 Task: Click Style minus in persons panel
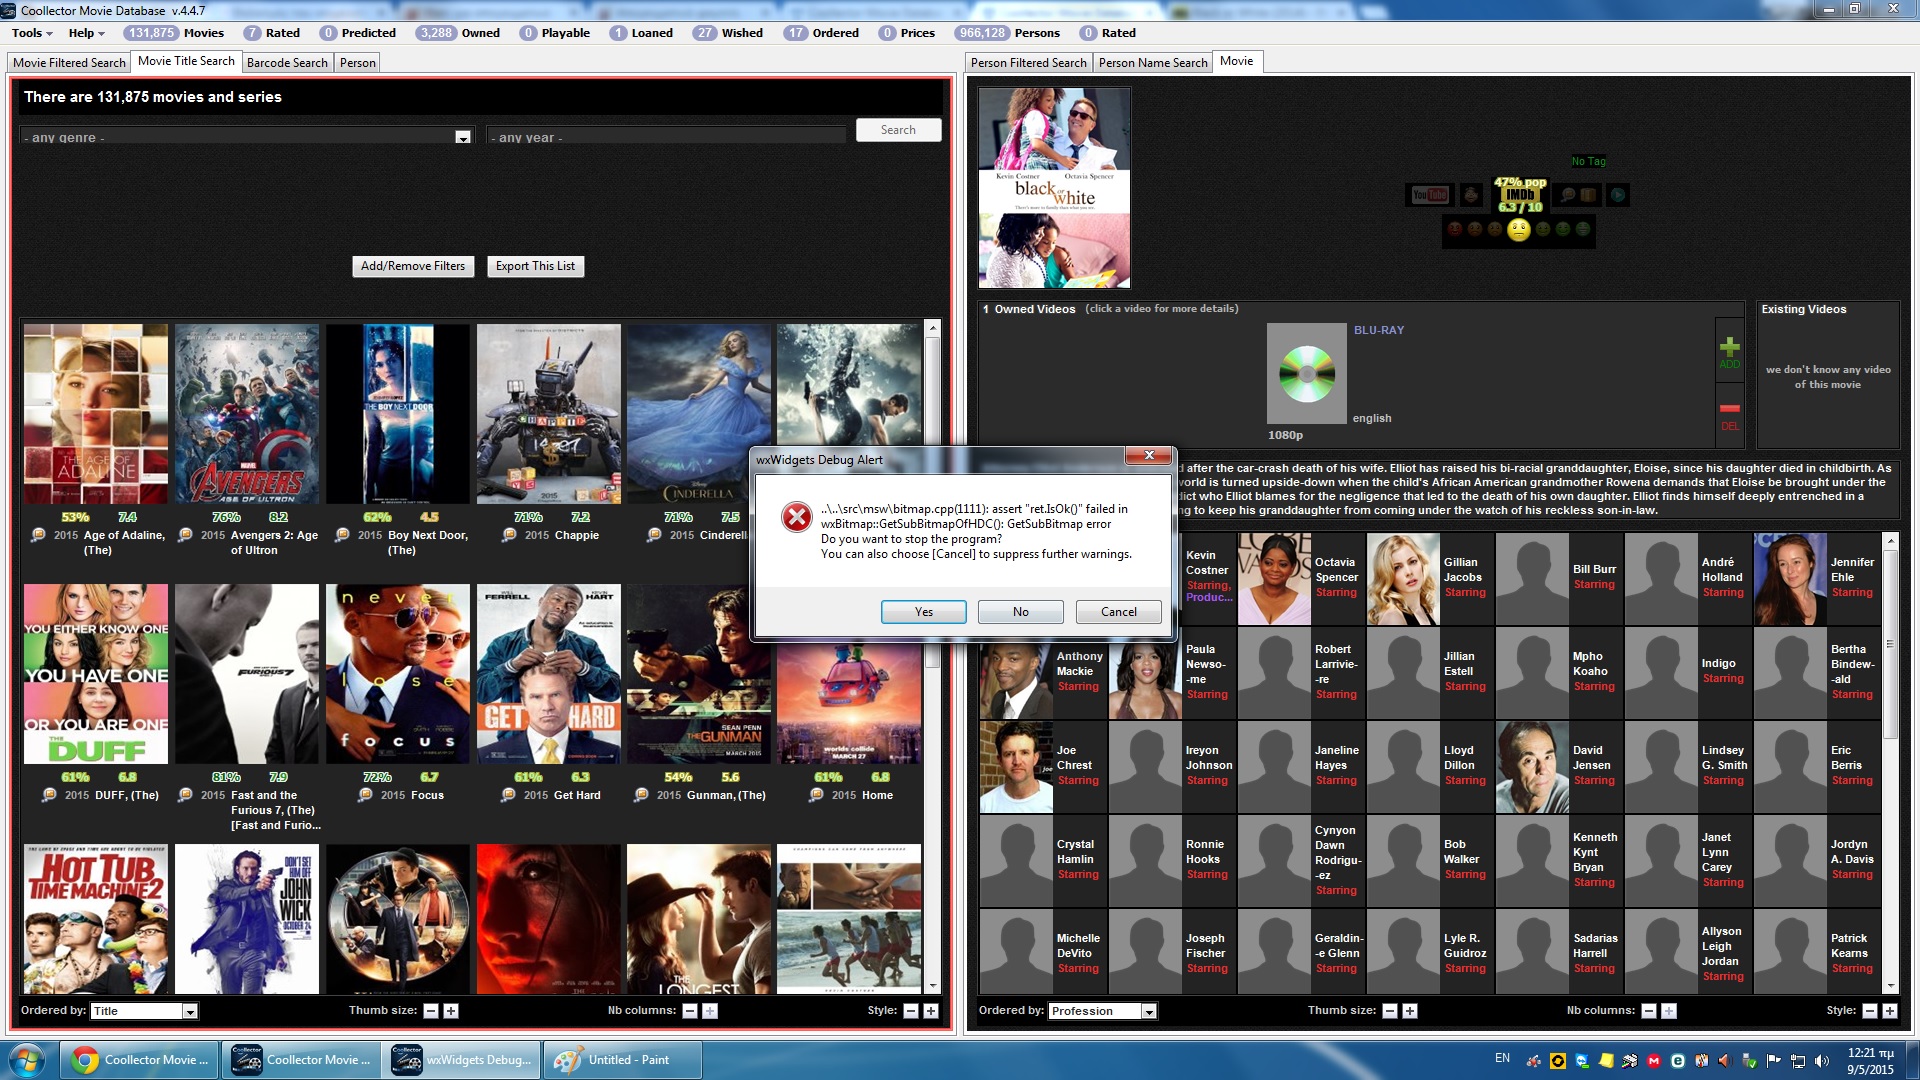[x=1870, y=1011]
